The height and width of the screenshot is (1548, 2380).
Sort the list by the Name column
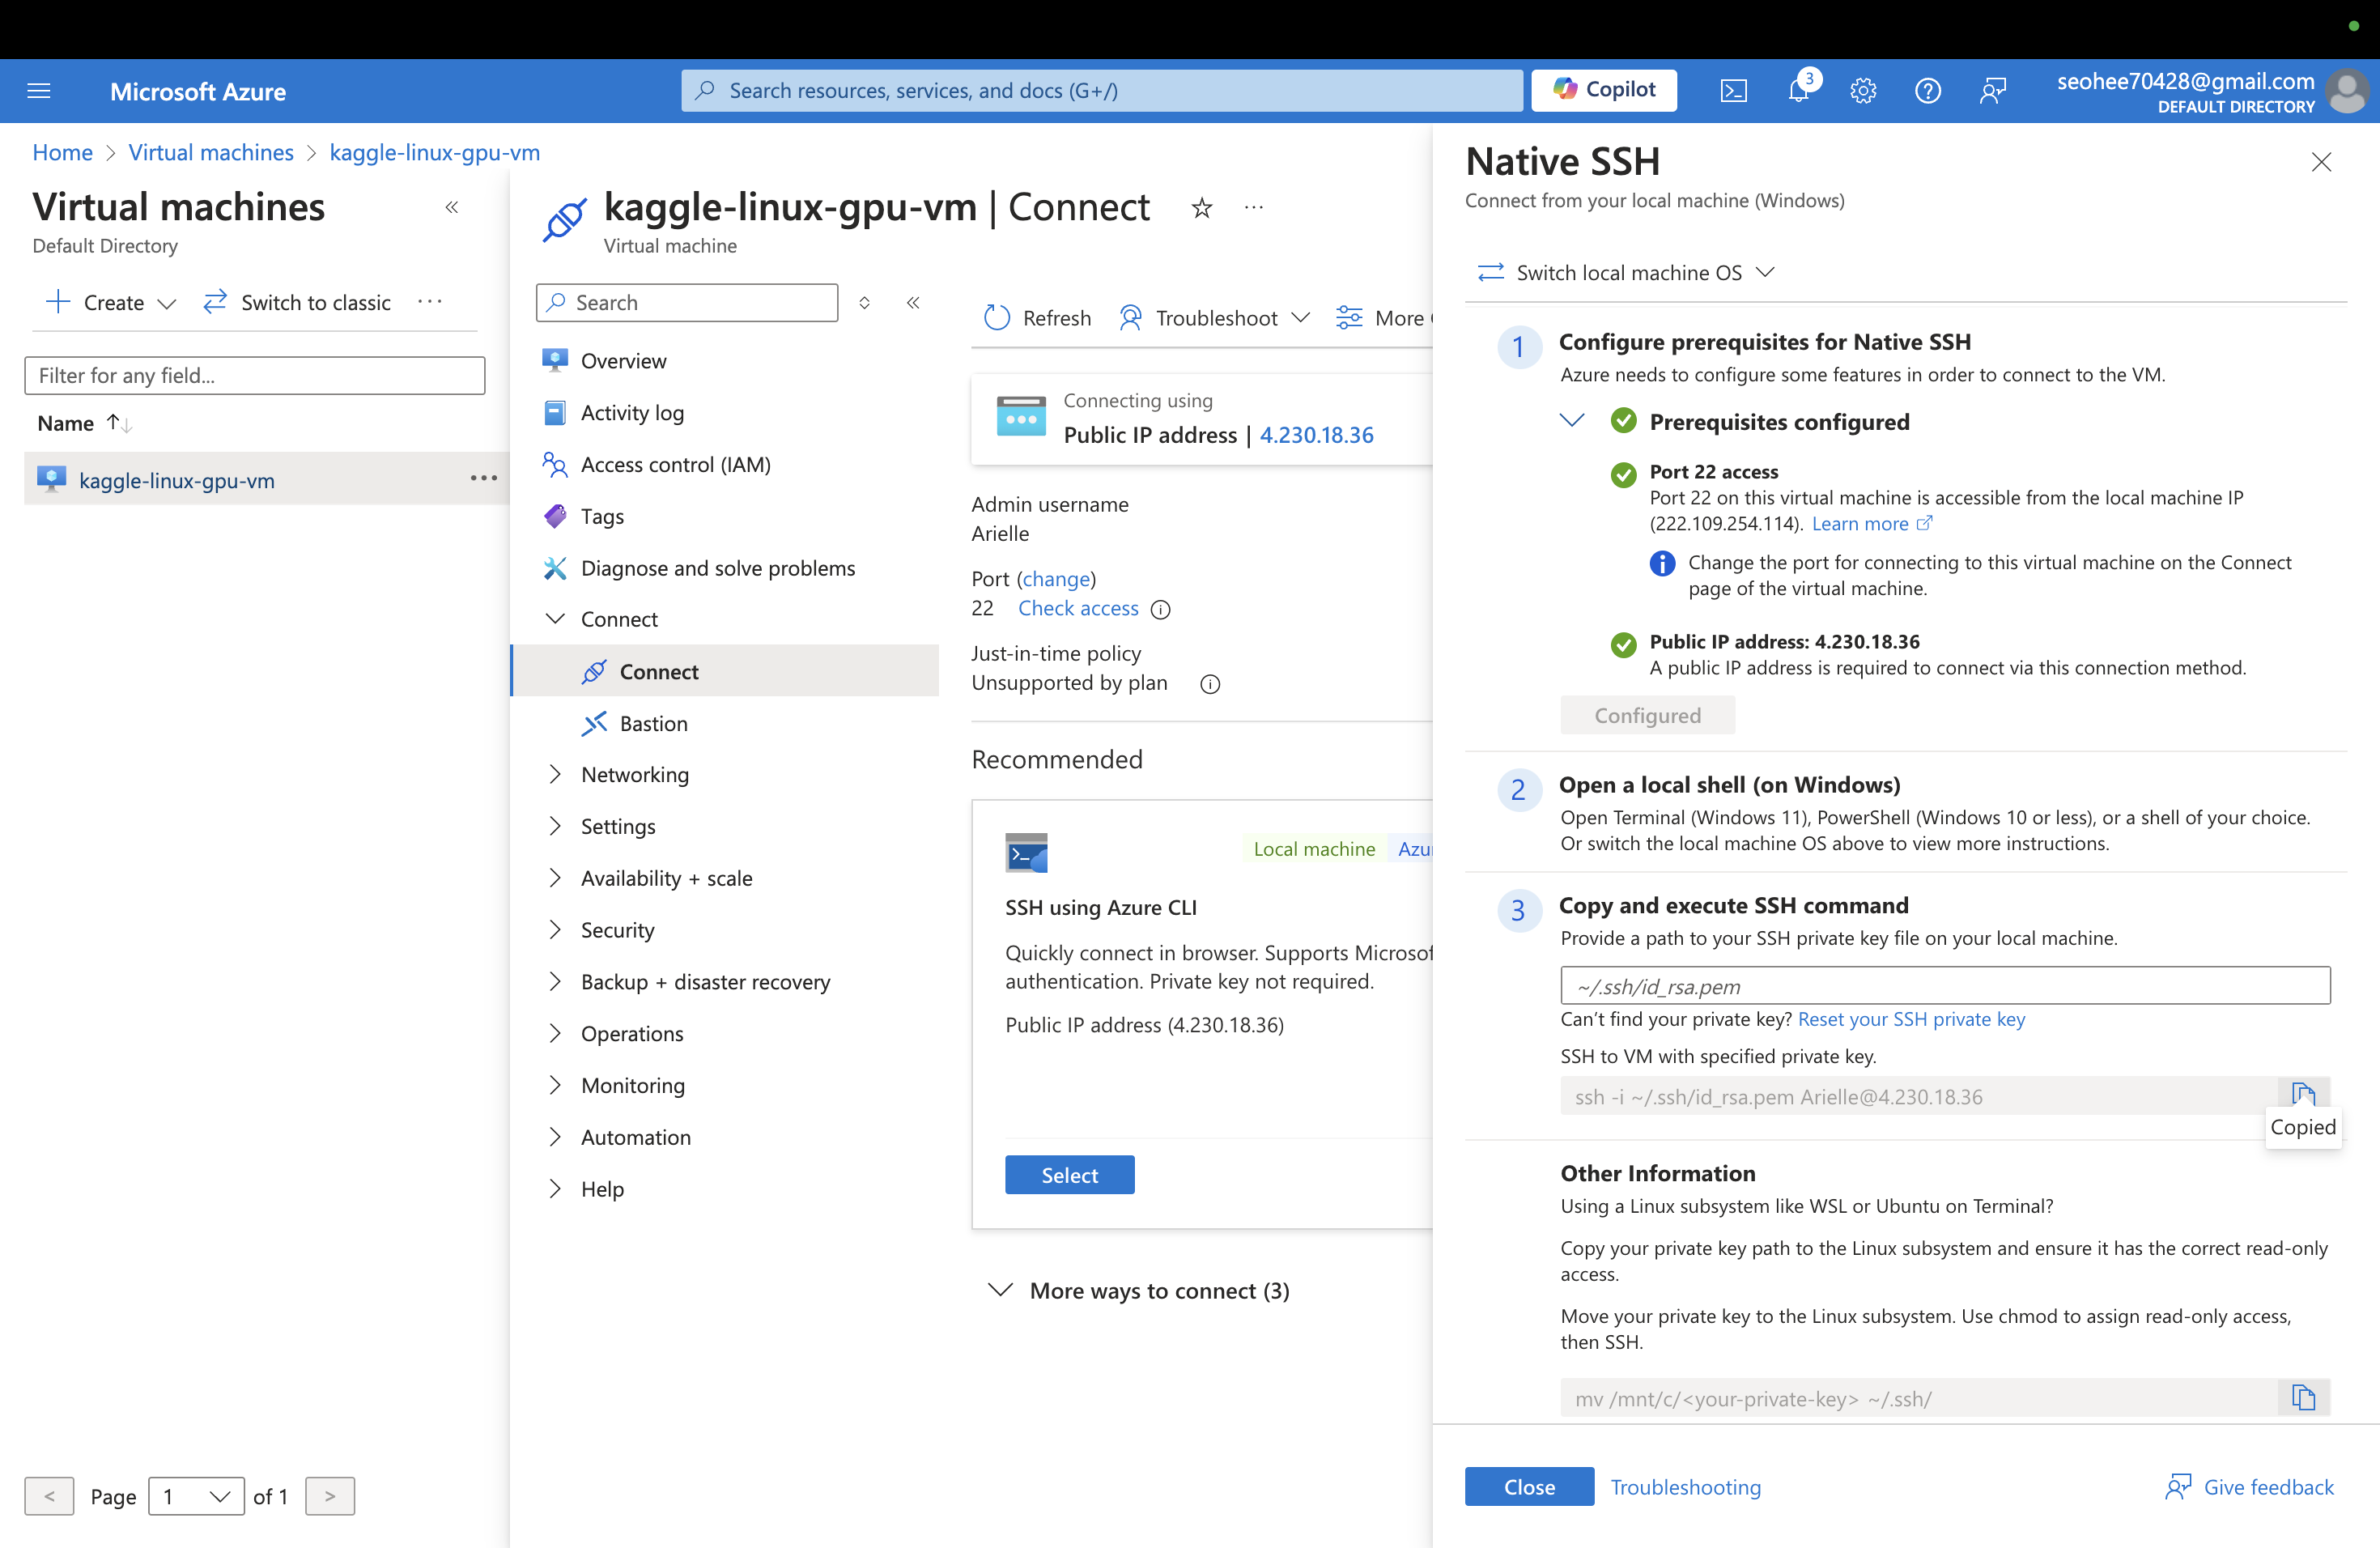tap(84, 423)
